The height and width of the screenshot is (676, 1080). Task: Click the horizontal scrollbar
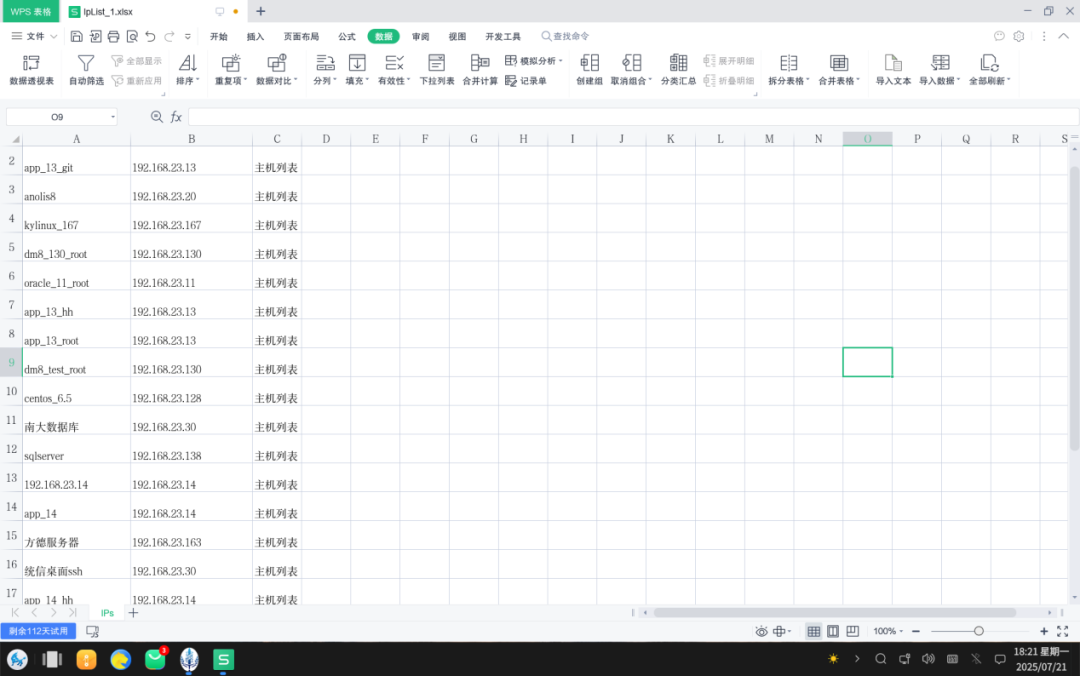click(x=835, y=613)
